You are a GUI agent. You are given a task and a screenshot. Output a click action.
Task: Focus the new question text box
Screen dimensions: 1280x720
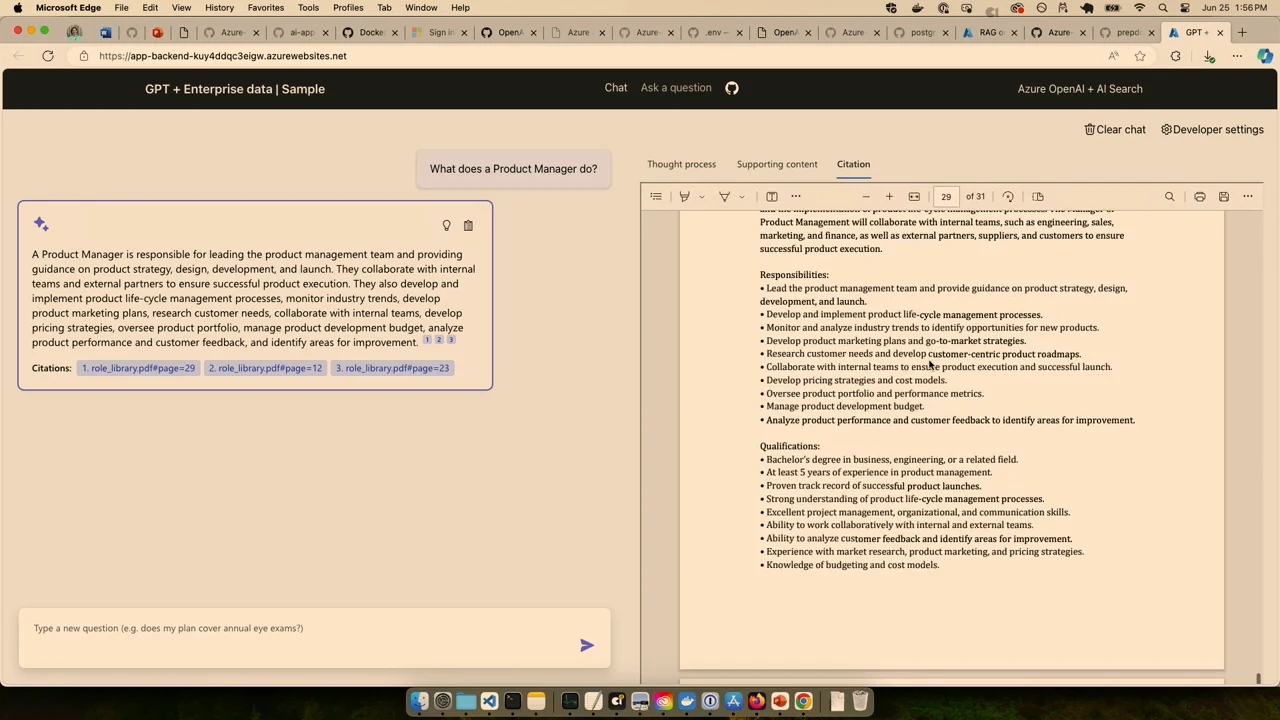(x=314, y=637)
